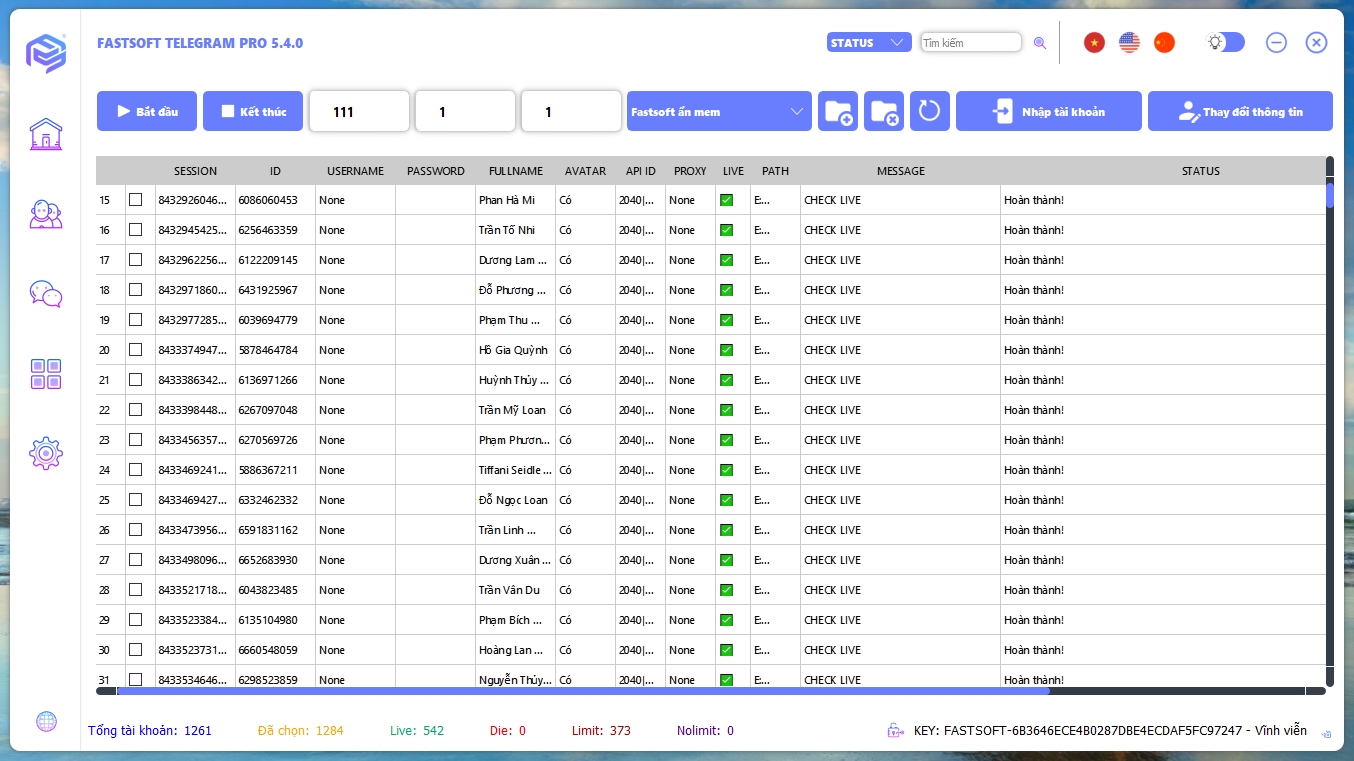Click the Live: 542 status text
The image size is (1354, 761).
point(417,731)
